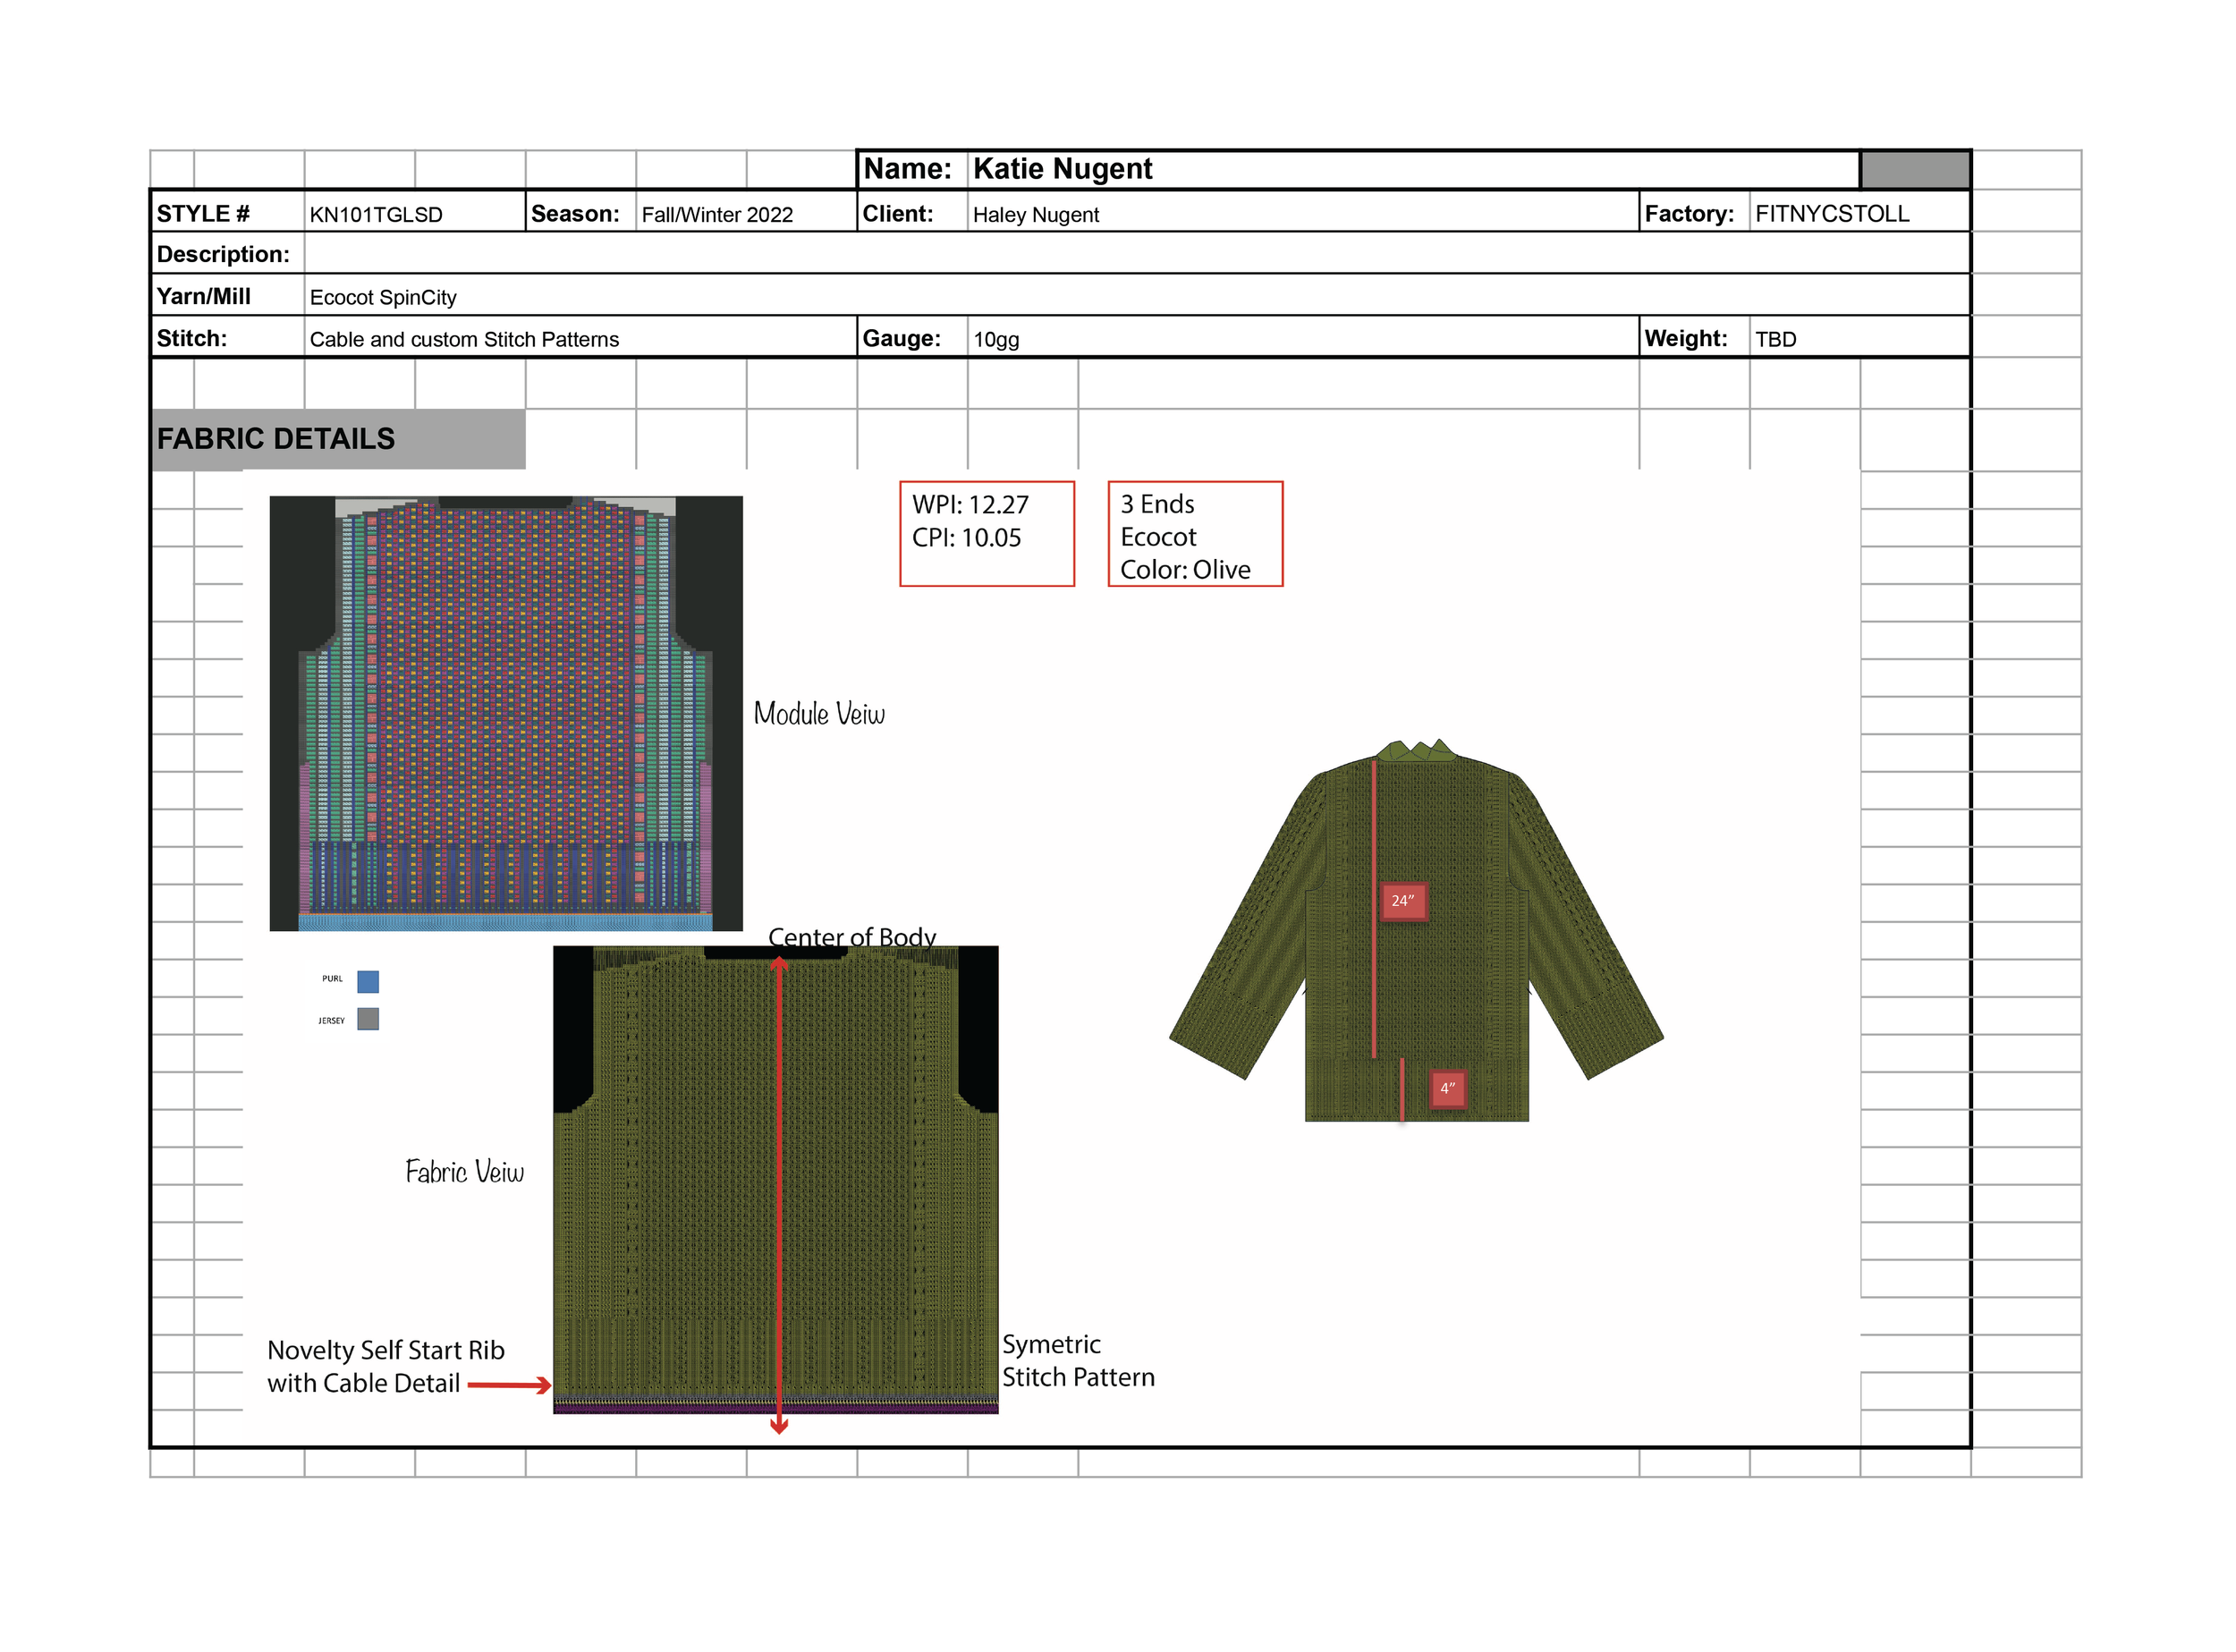Click the red 24" measurement label
The height and width of the screenshot is (1652, 2236).
[x=1403, y=901]
